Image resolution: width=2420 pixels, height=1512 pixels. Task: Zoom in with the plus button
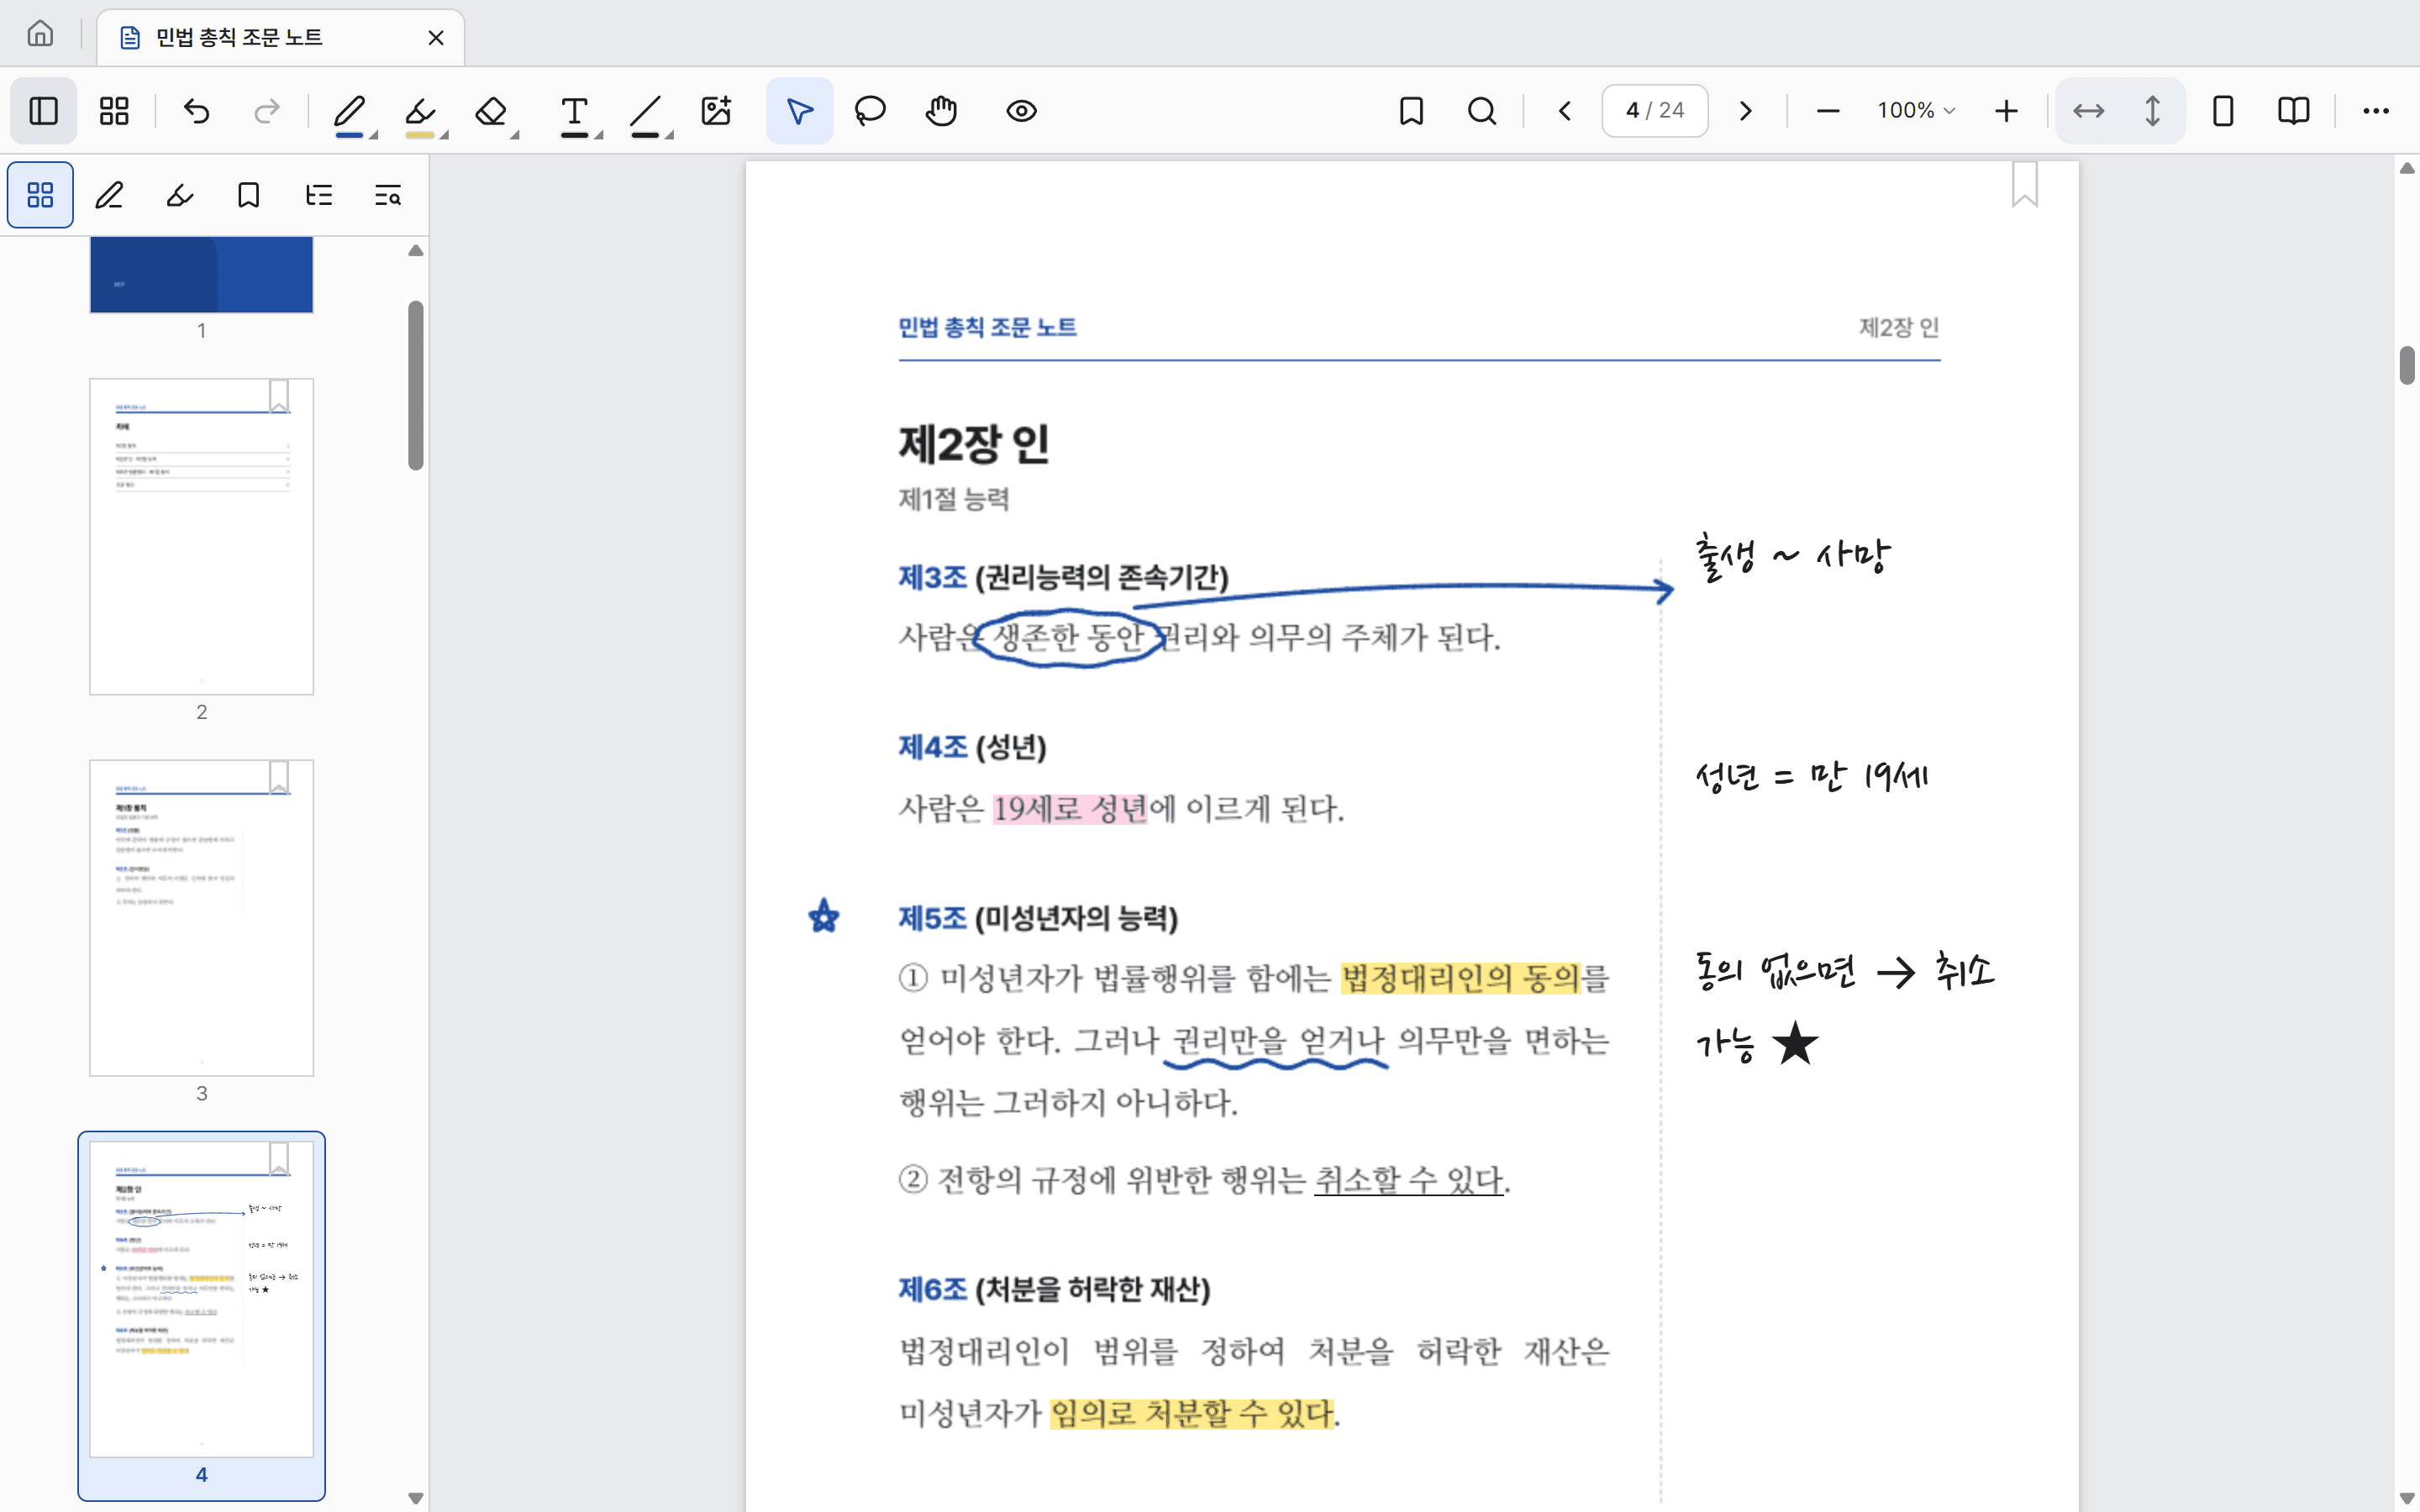(2006, 111)
